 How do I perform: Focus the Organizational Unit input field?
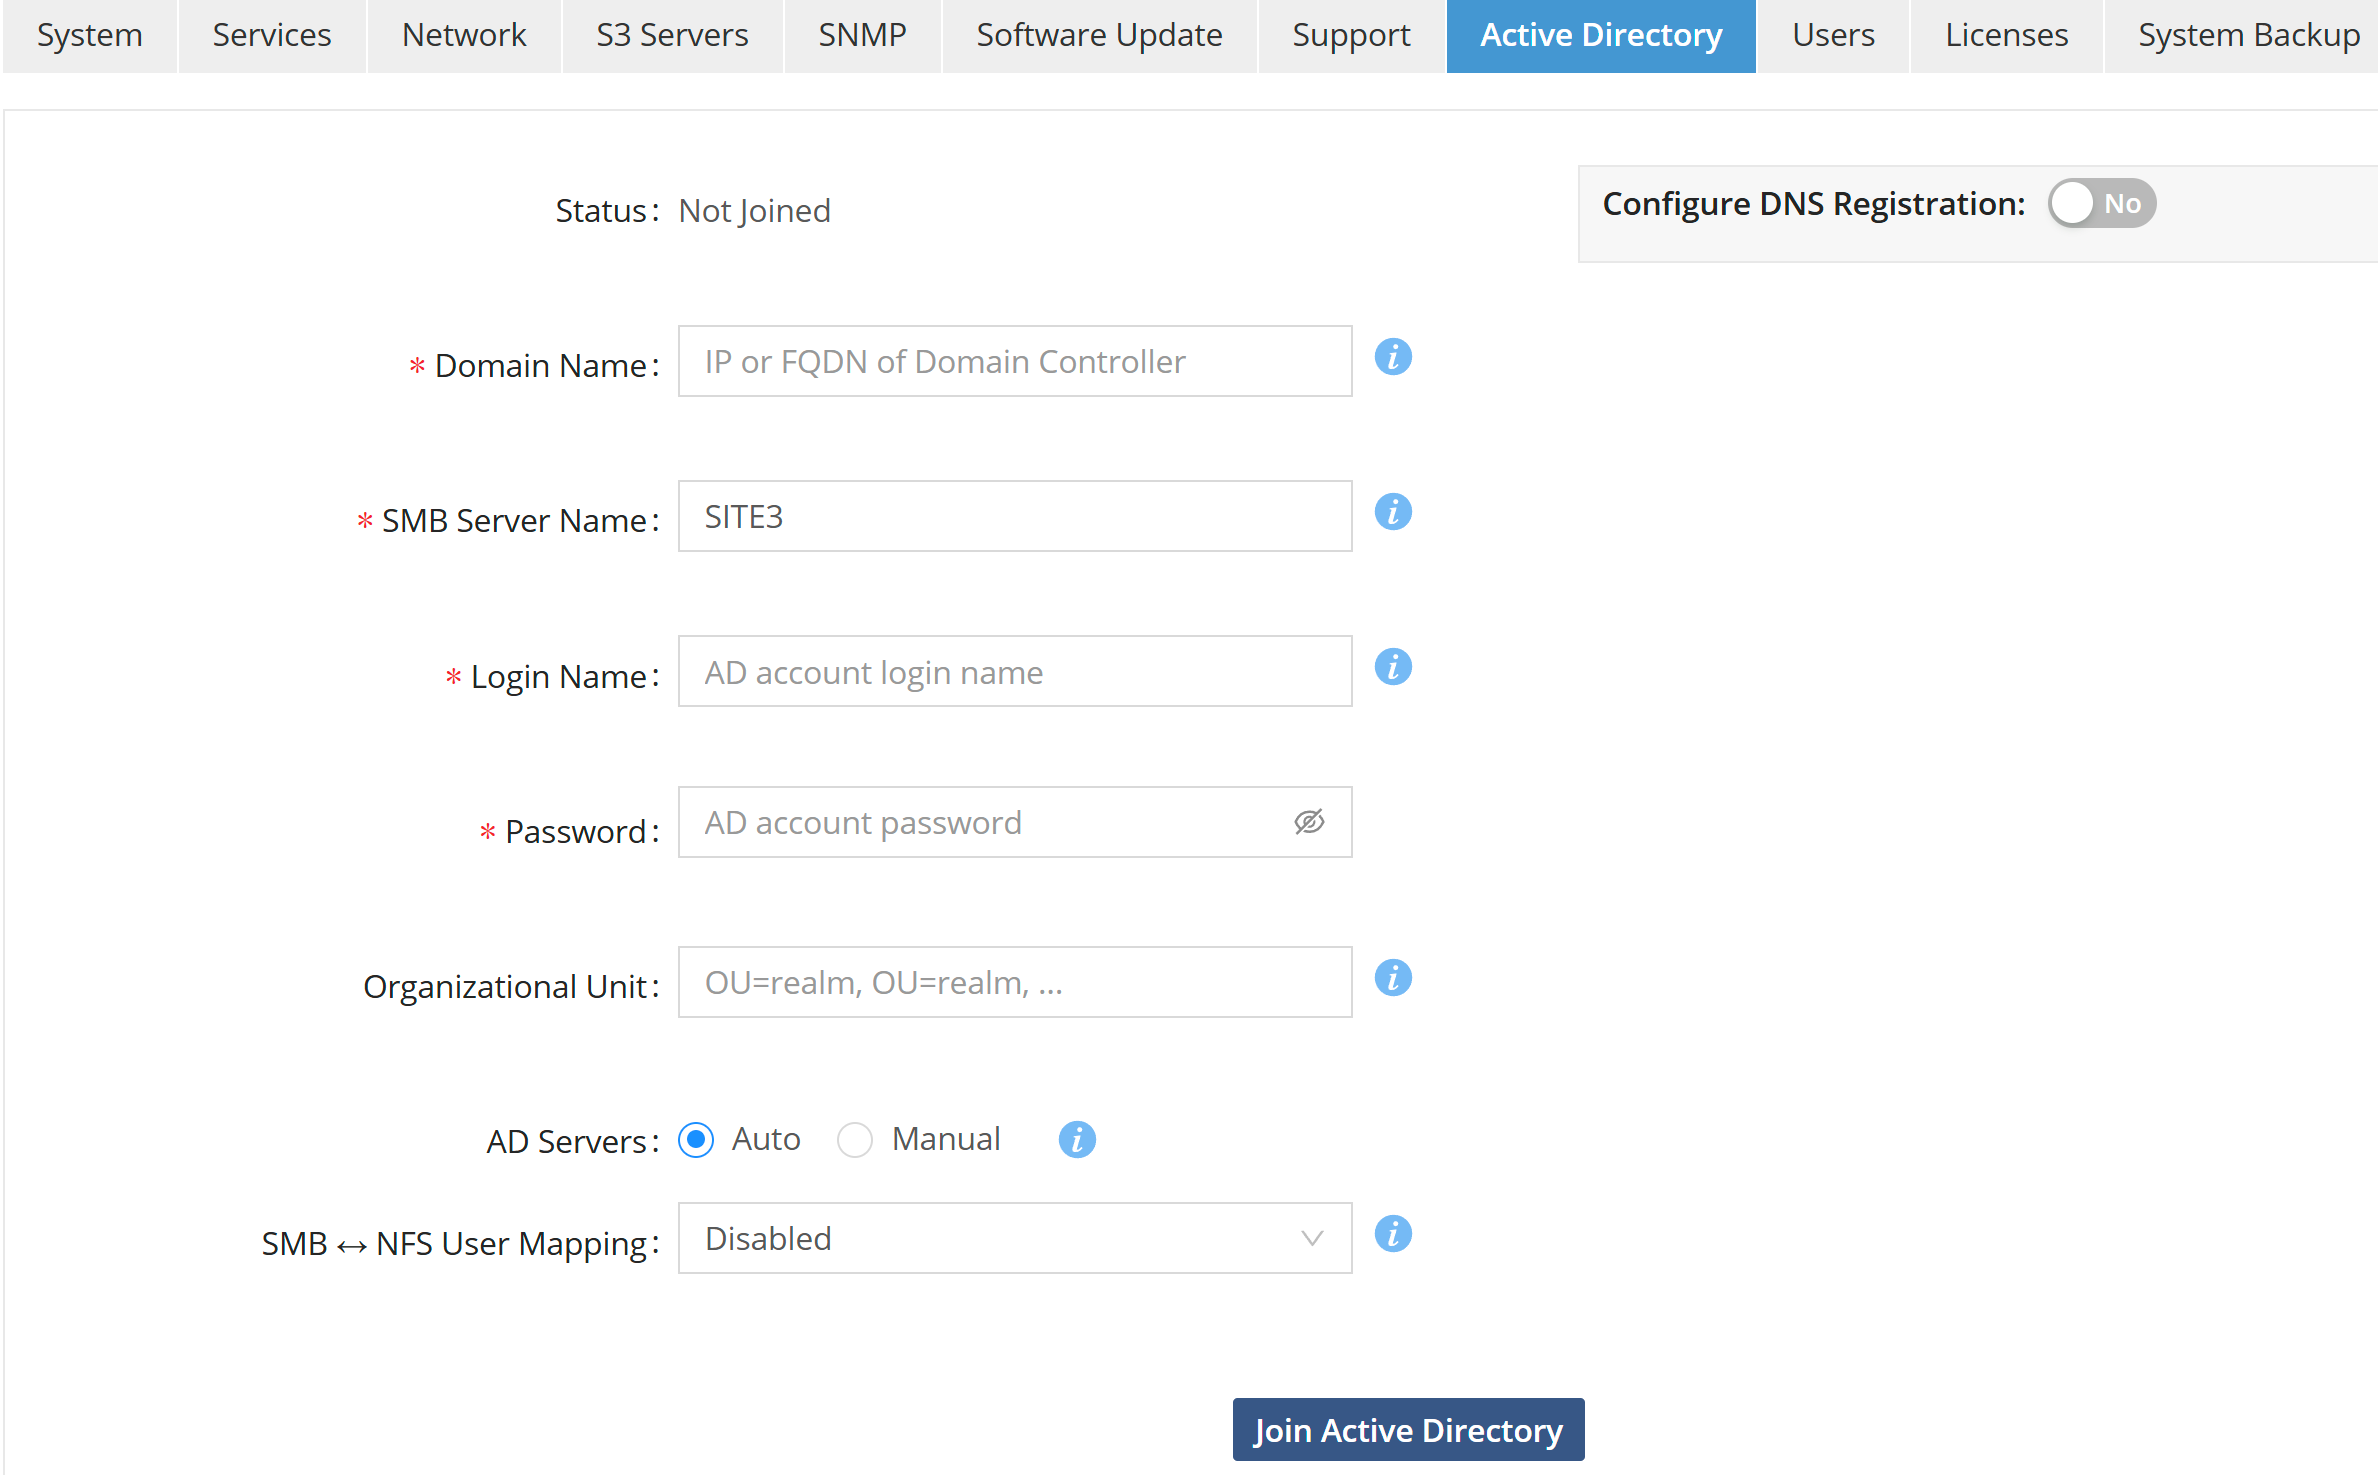(1015, 982)
